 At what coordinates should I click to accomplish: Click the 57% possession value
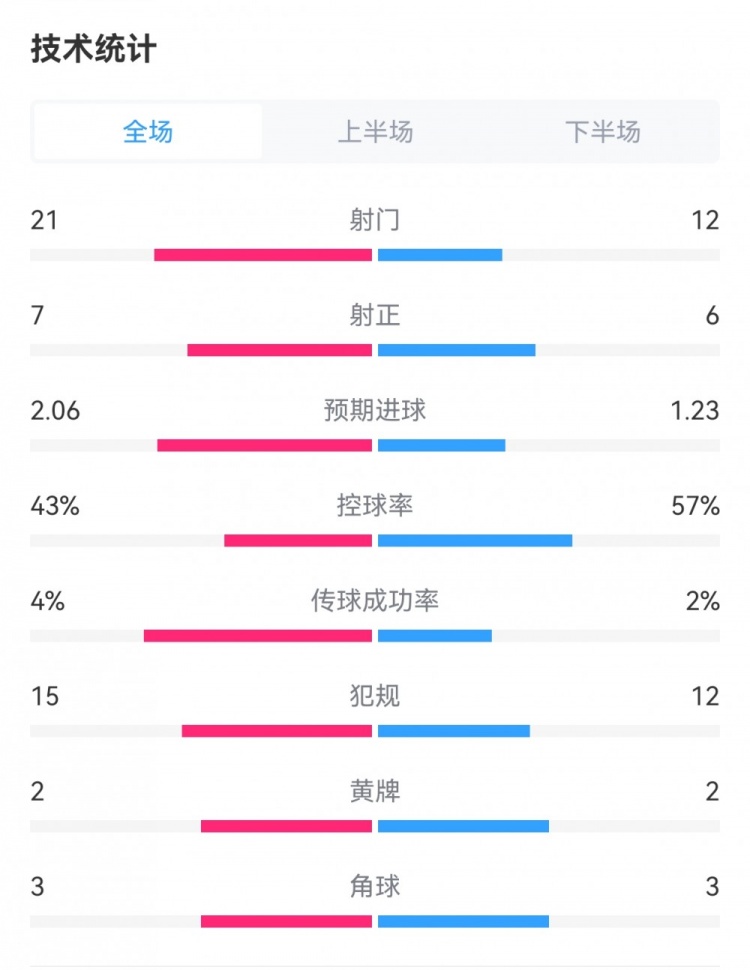696,506
